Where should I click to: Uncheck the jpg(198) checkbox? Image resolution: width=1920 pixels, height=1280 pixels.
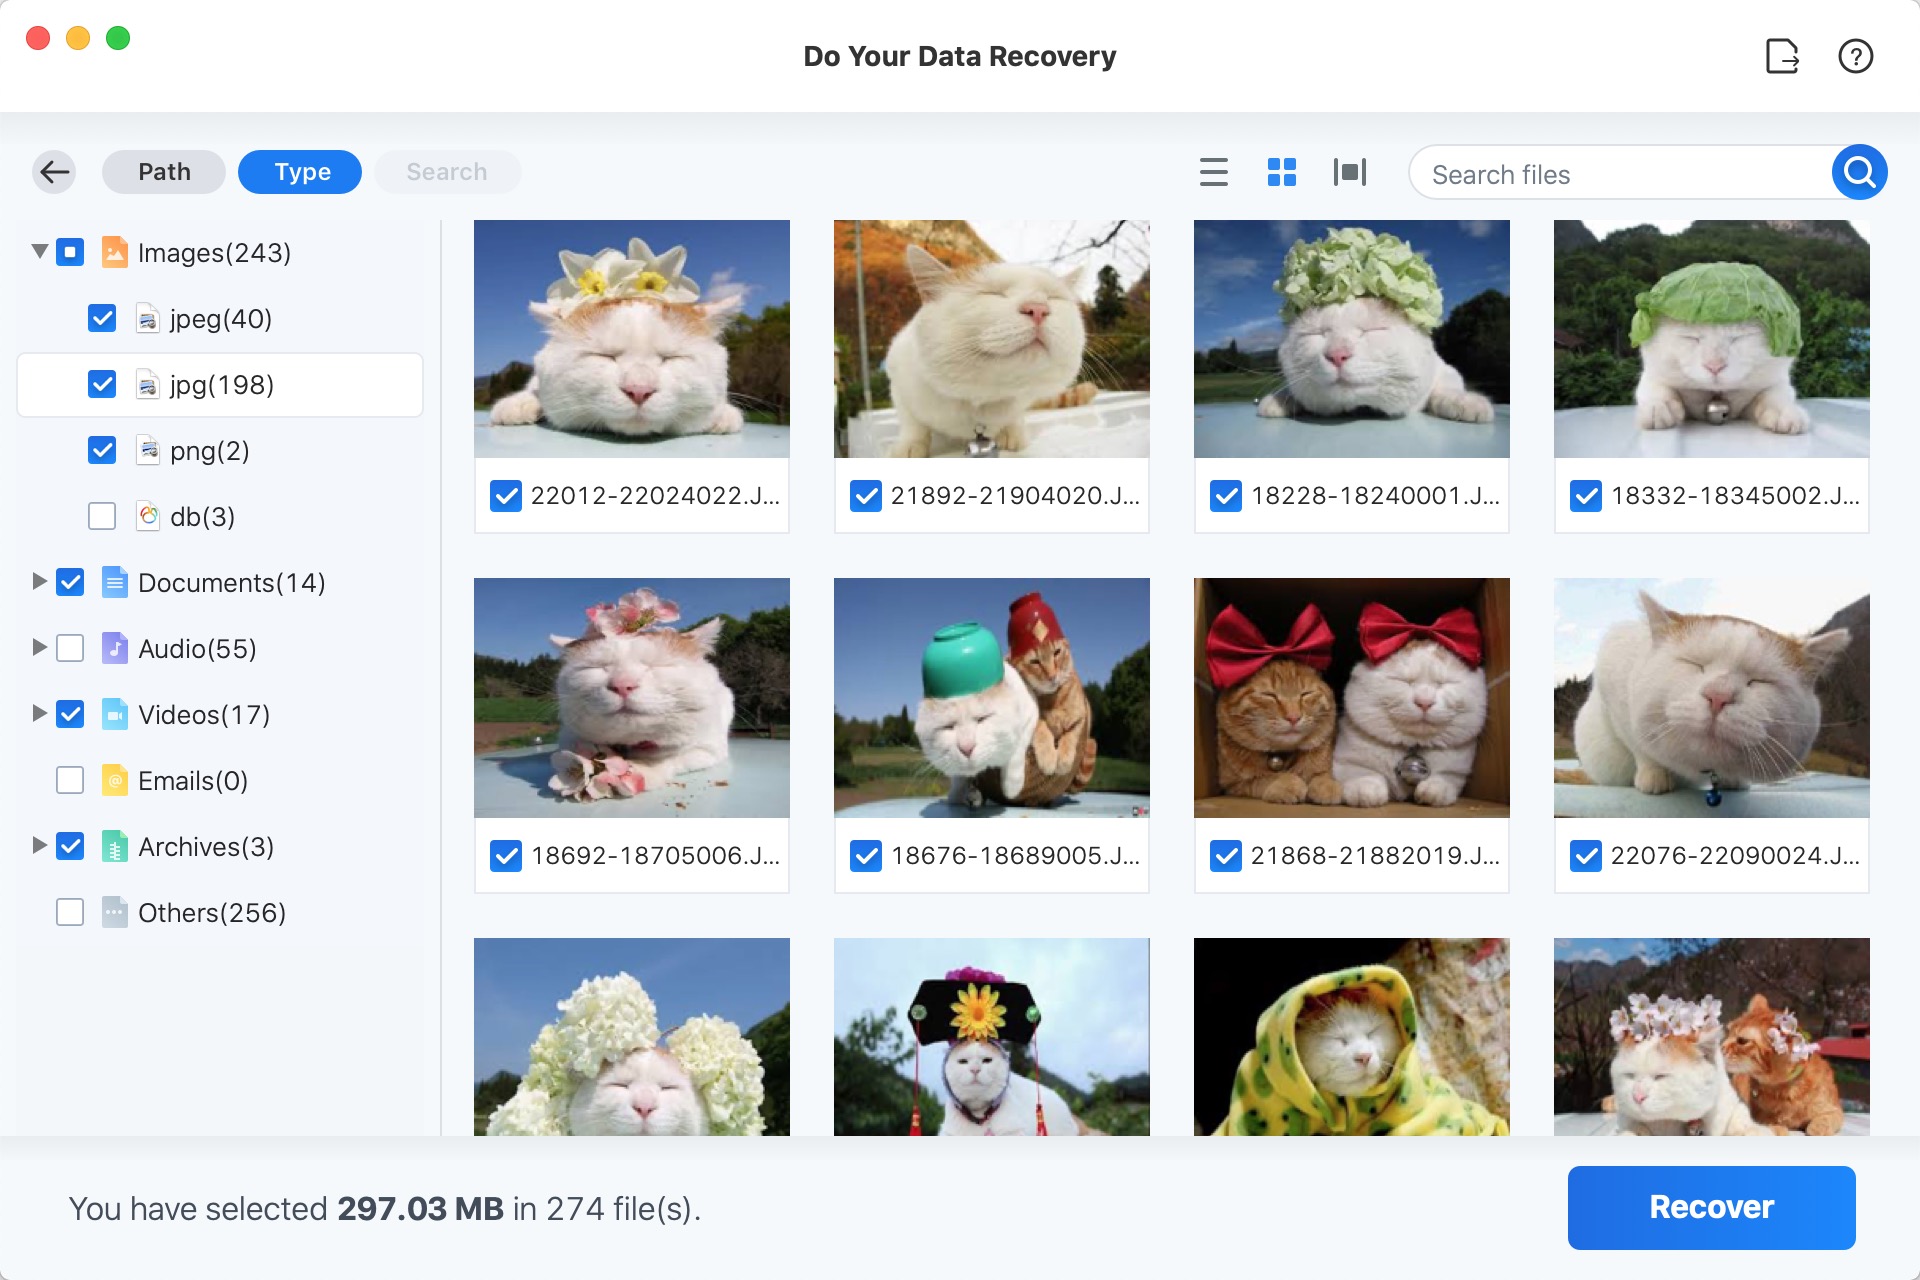pos(102,384)
